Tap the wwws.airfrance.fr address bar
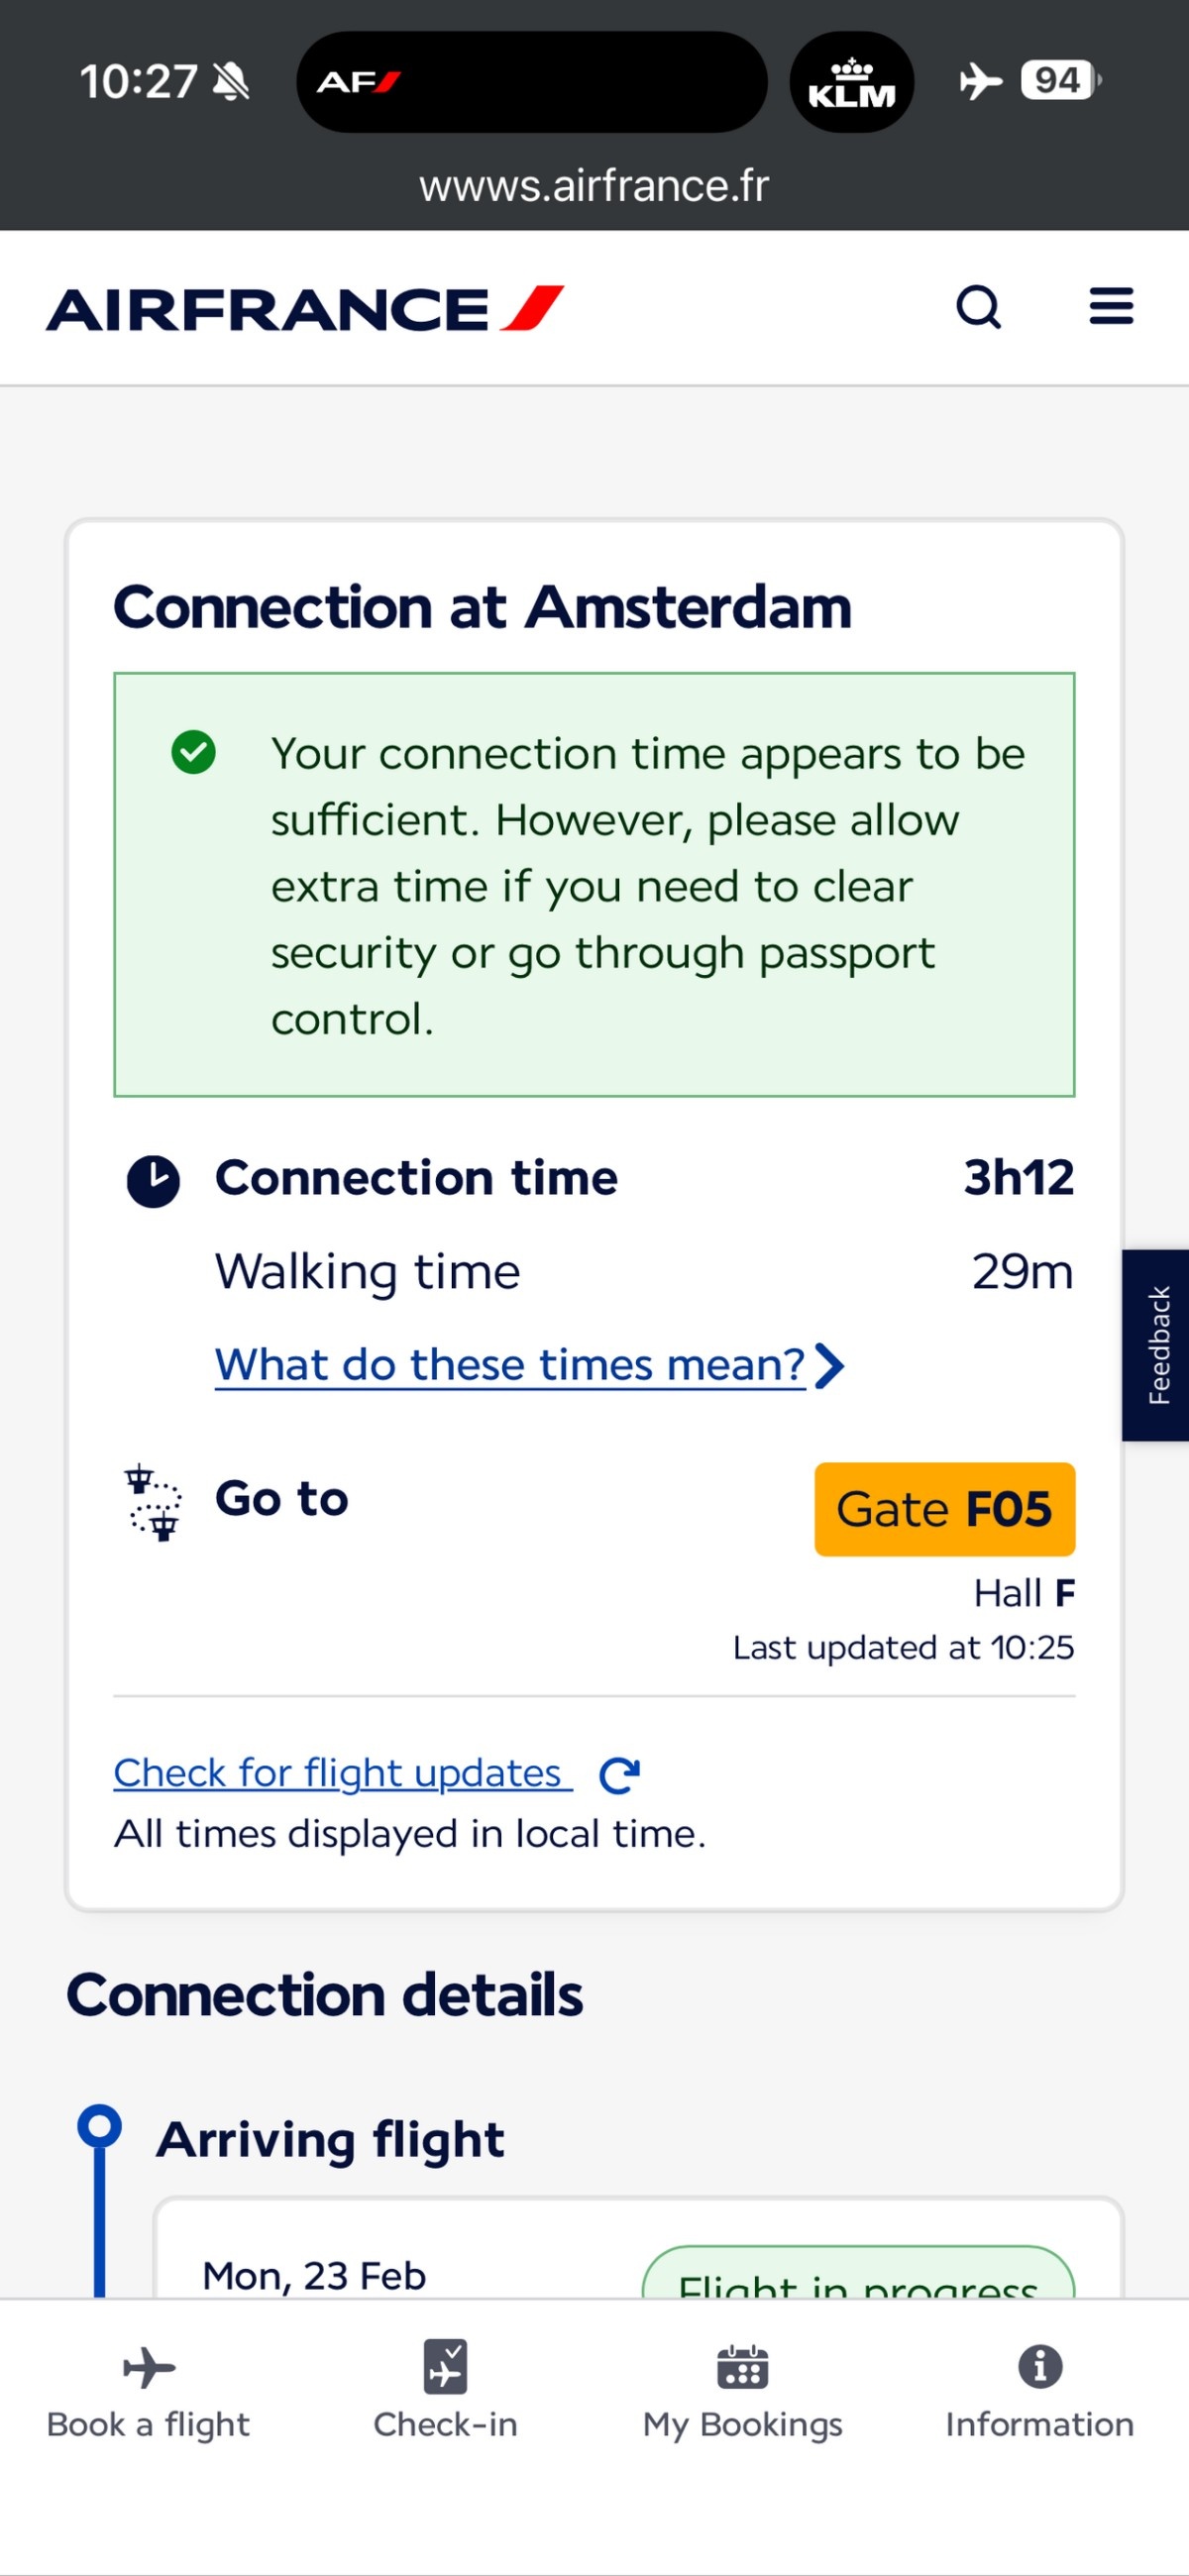1189x2576 pixels. coord(594,186)
